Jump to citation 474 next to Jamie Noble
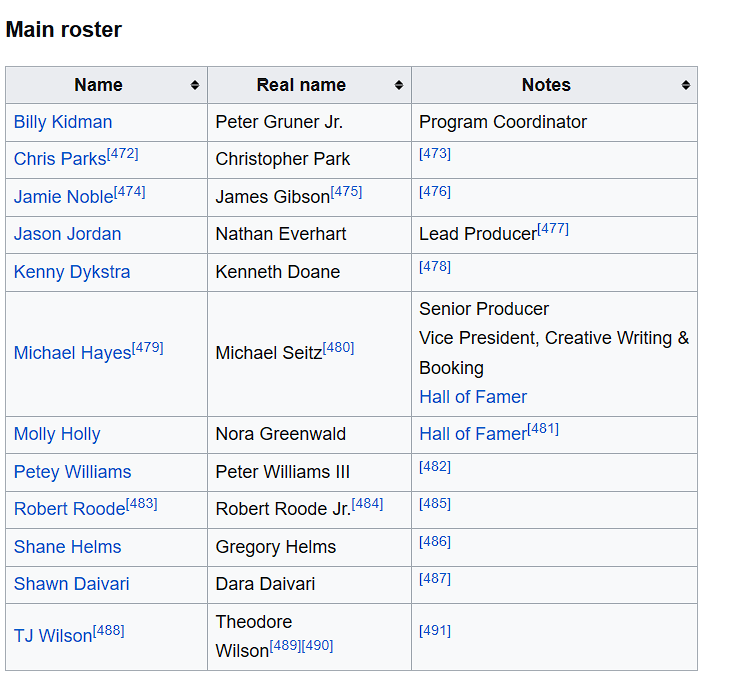The width and height of the screenshot is (740, 697). [130, 192]
